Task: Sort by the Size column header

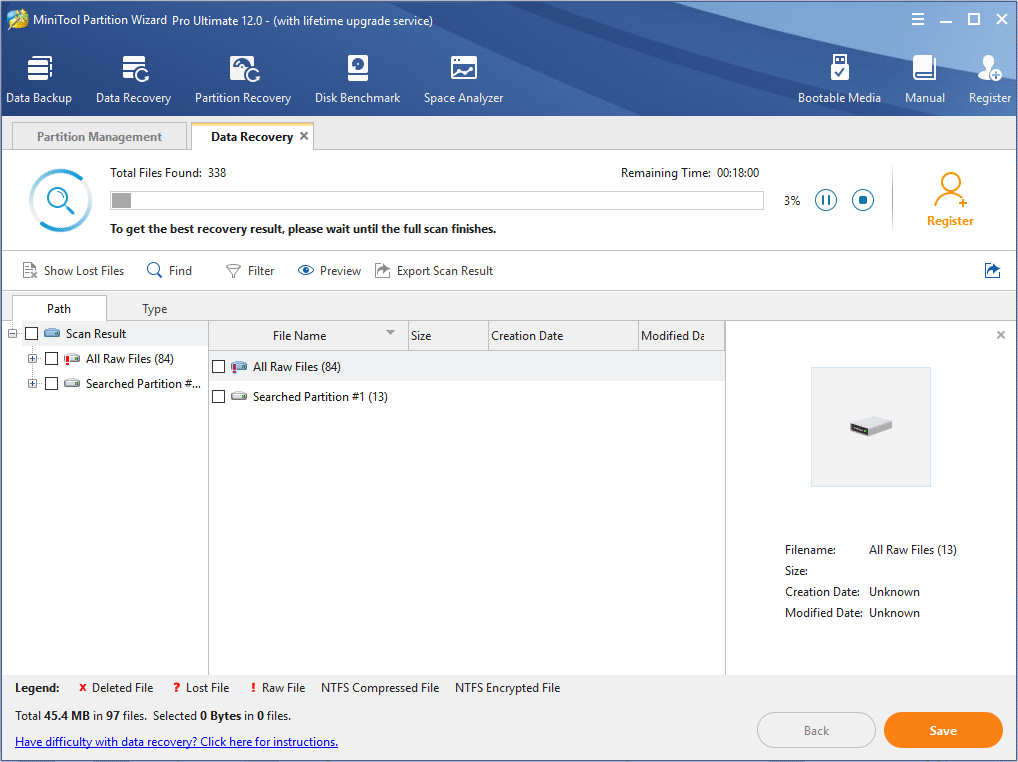Action: tap(448, 336)
